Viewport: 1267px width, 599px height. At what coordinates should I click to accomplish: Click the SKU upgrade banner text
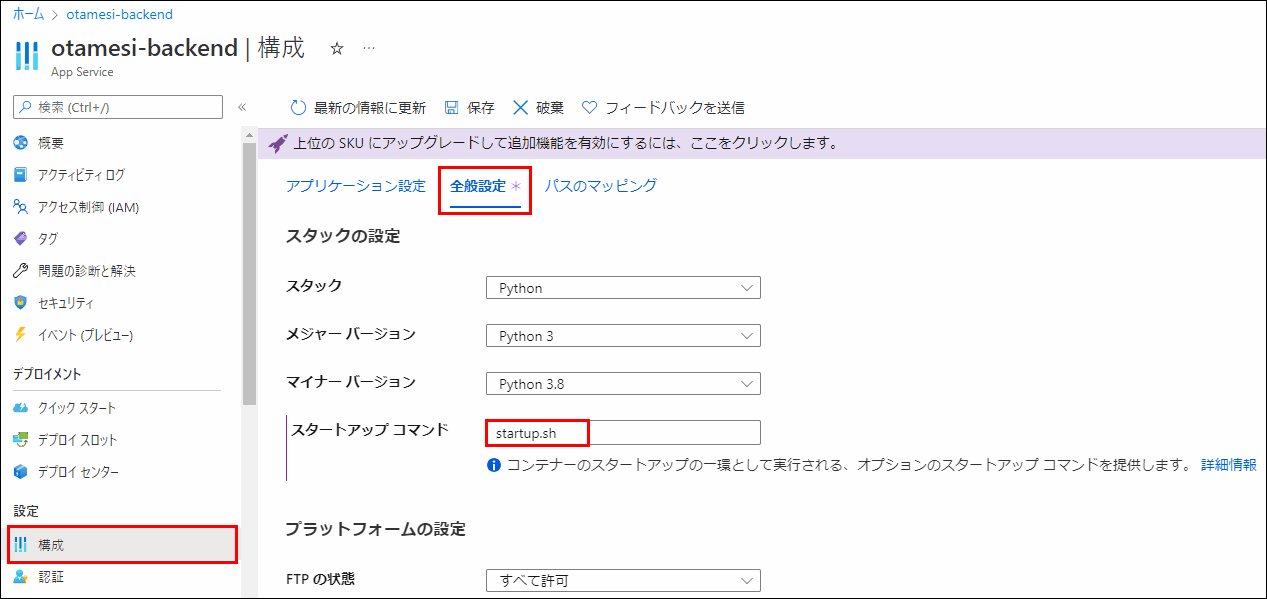(565, 143)
